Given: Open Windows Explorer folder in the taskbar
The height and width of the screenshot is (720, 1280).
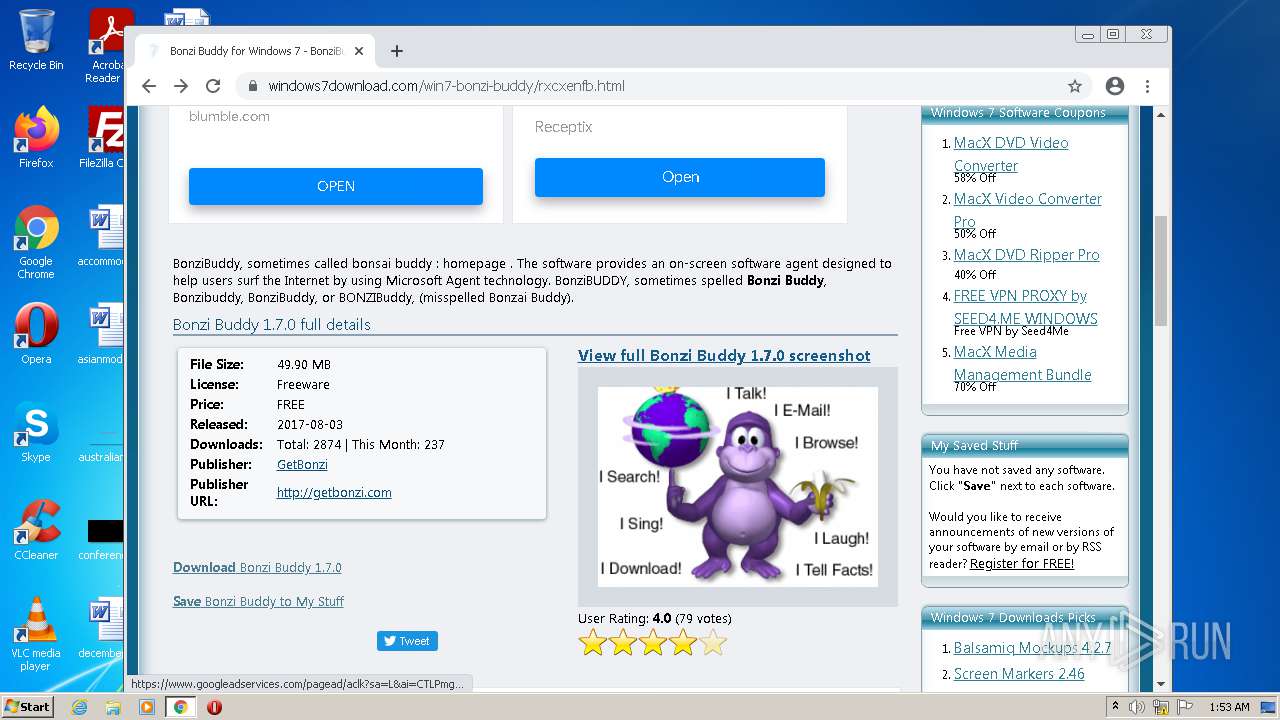Looking at the screenshot, I should pyautogui.click(x=113, y=707).
